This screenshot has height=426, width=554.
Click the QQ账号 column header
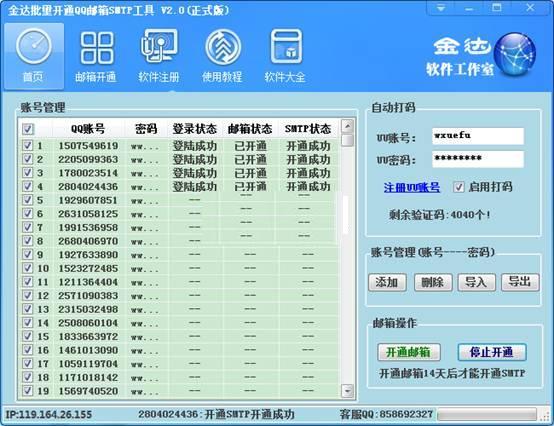[88, 129]
